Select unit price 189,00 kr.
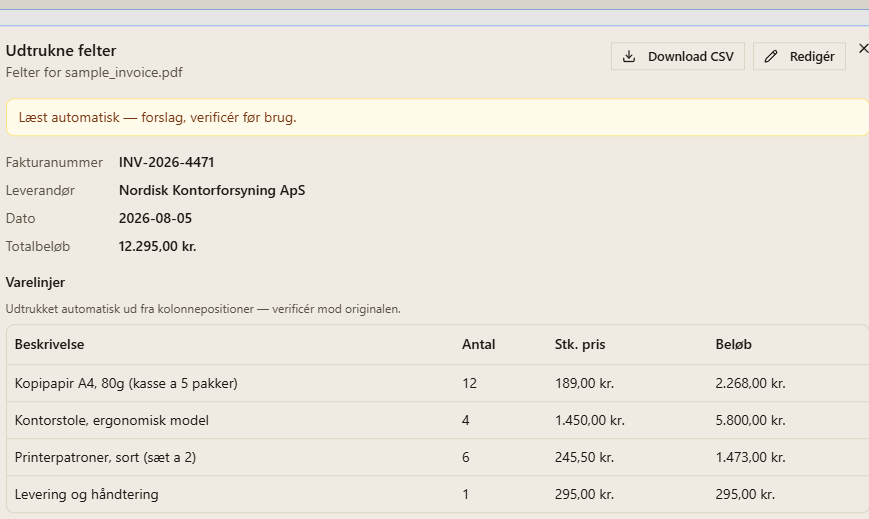The height and width of the screenshot is (519, 869). [x=584, y=383]
